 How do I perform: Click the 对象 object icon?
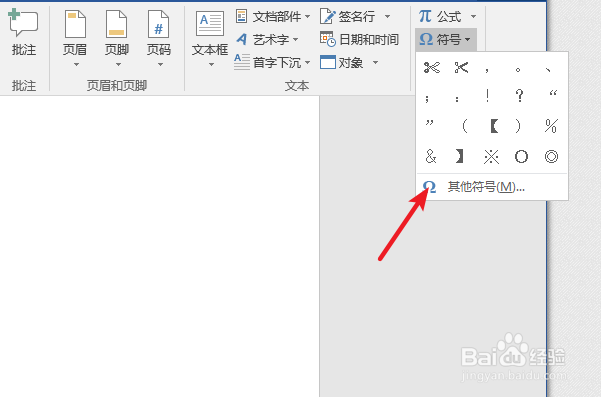(328, 62)
